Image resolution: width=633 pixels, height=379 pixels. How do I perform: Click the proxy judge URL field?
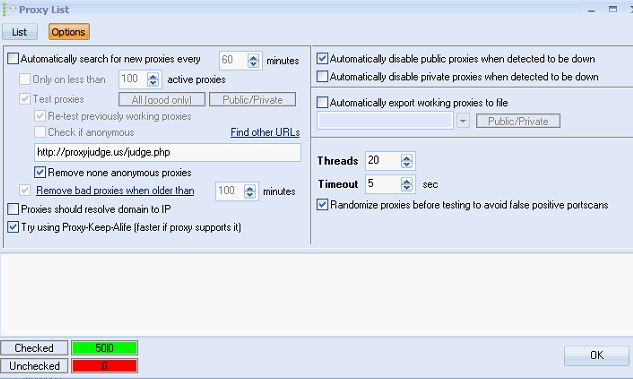(168, 153)
